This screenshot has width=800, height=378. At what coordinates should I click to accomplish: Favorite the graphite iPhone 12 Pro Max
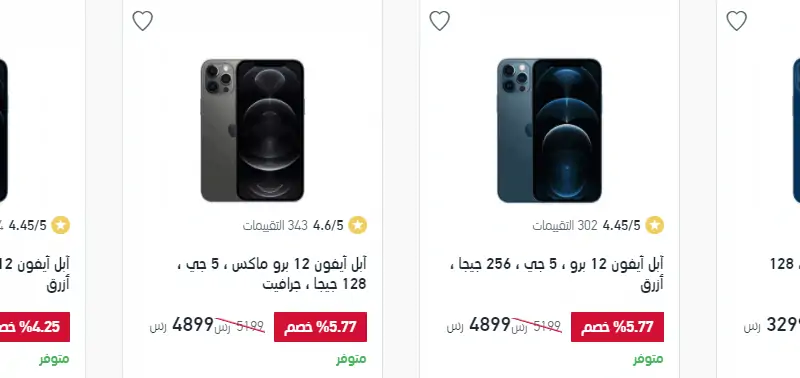pyautogui.click(x=142, y=21)
